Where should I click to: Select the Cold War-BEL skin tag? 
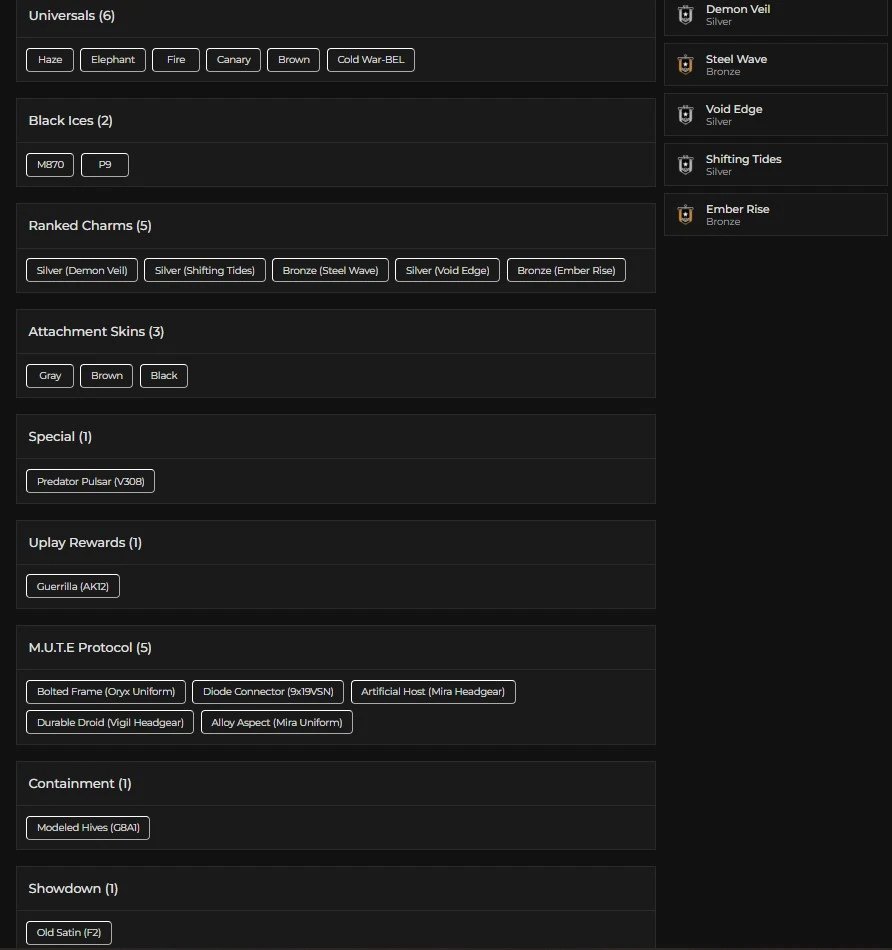pos(371,60)
